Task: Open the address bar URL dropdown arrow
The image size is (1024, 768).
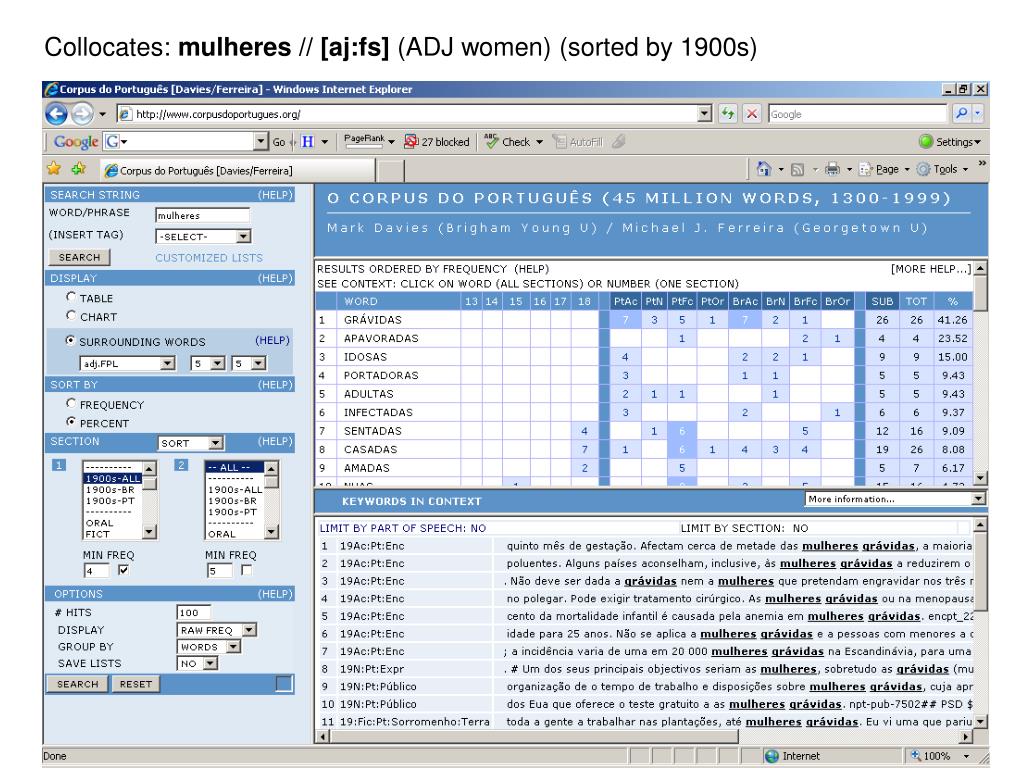Action: (704, 114)
